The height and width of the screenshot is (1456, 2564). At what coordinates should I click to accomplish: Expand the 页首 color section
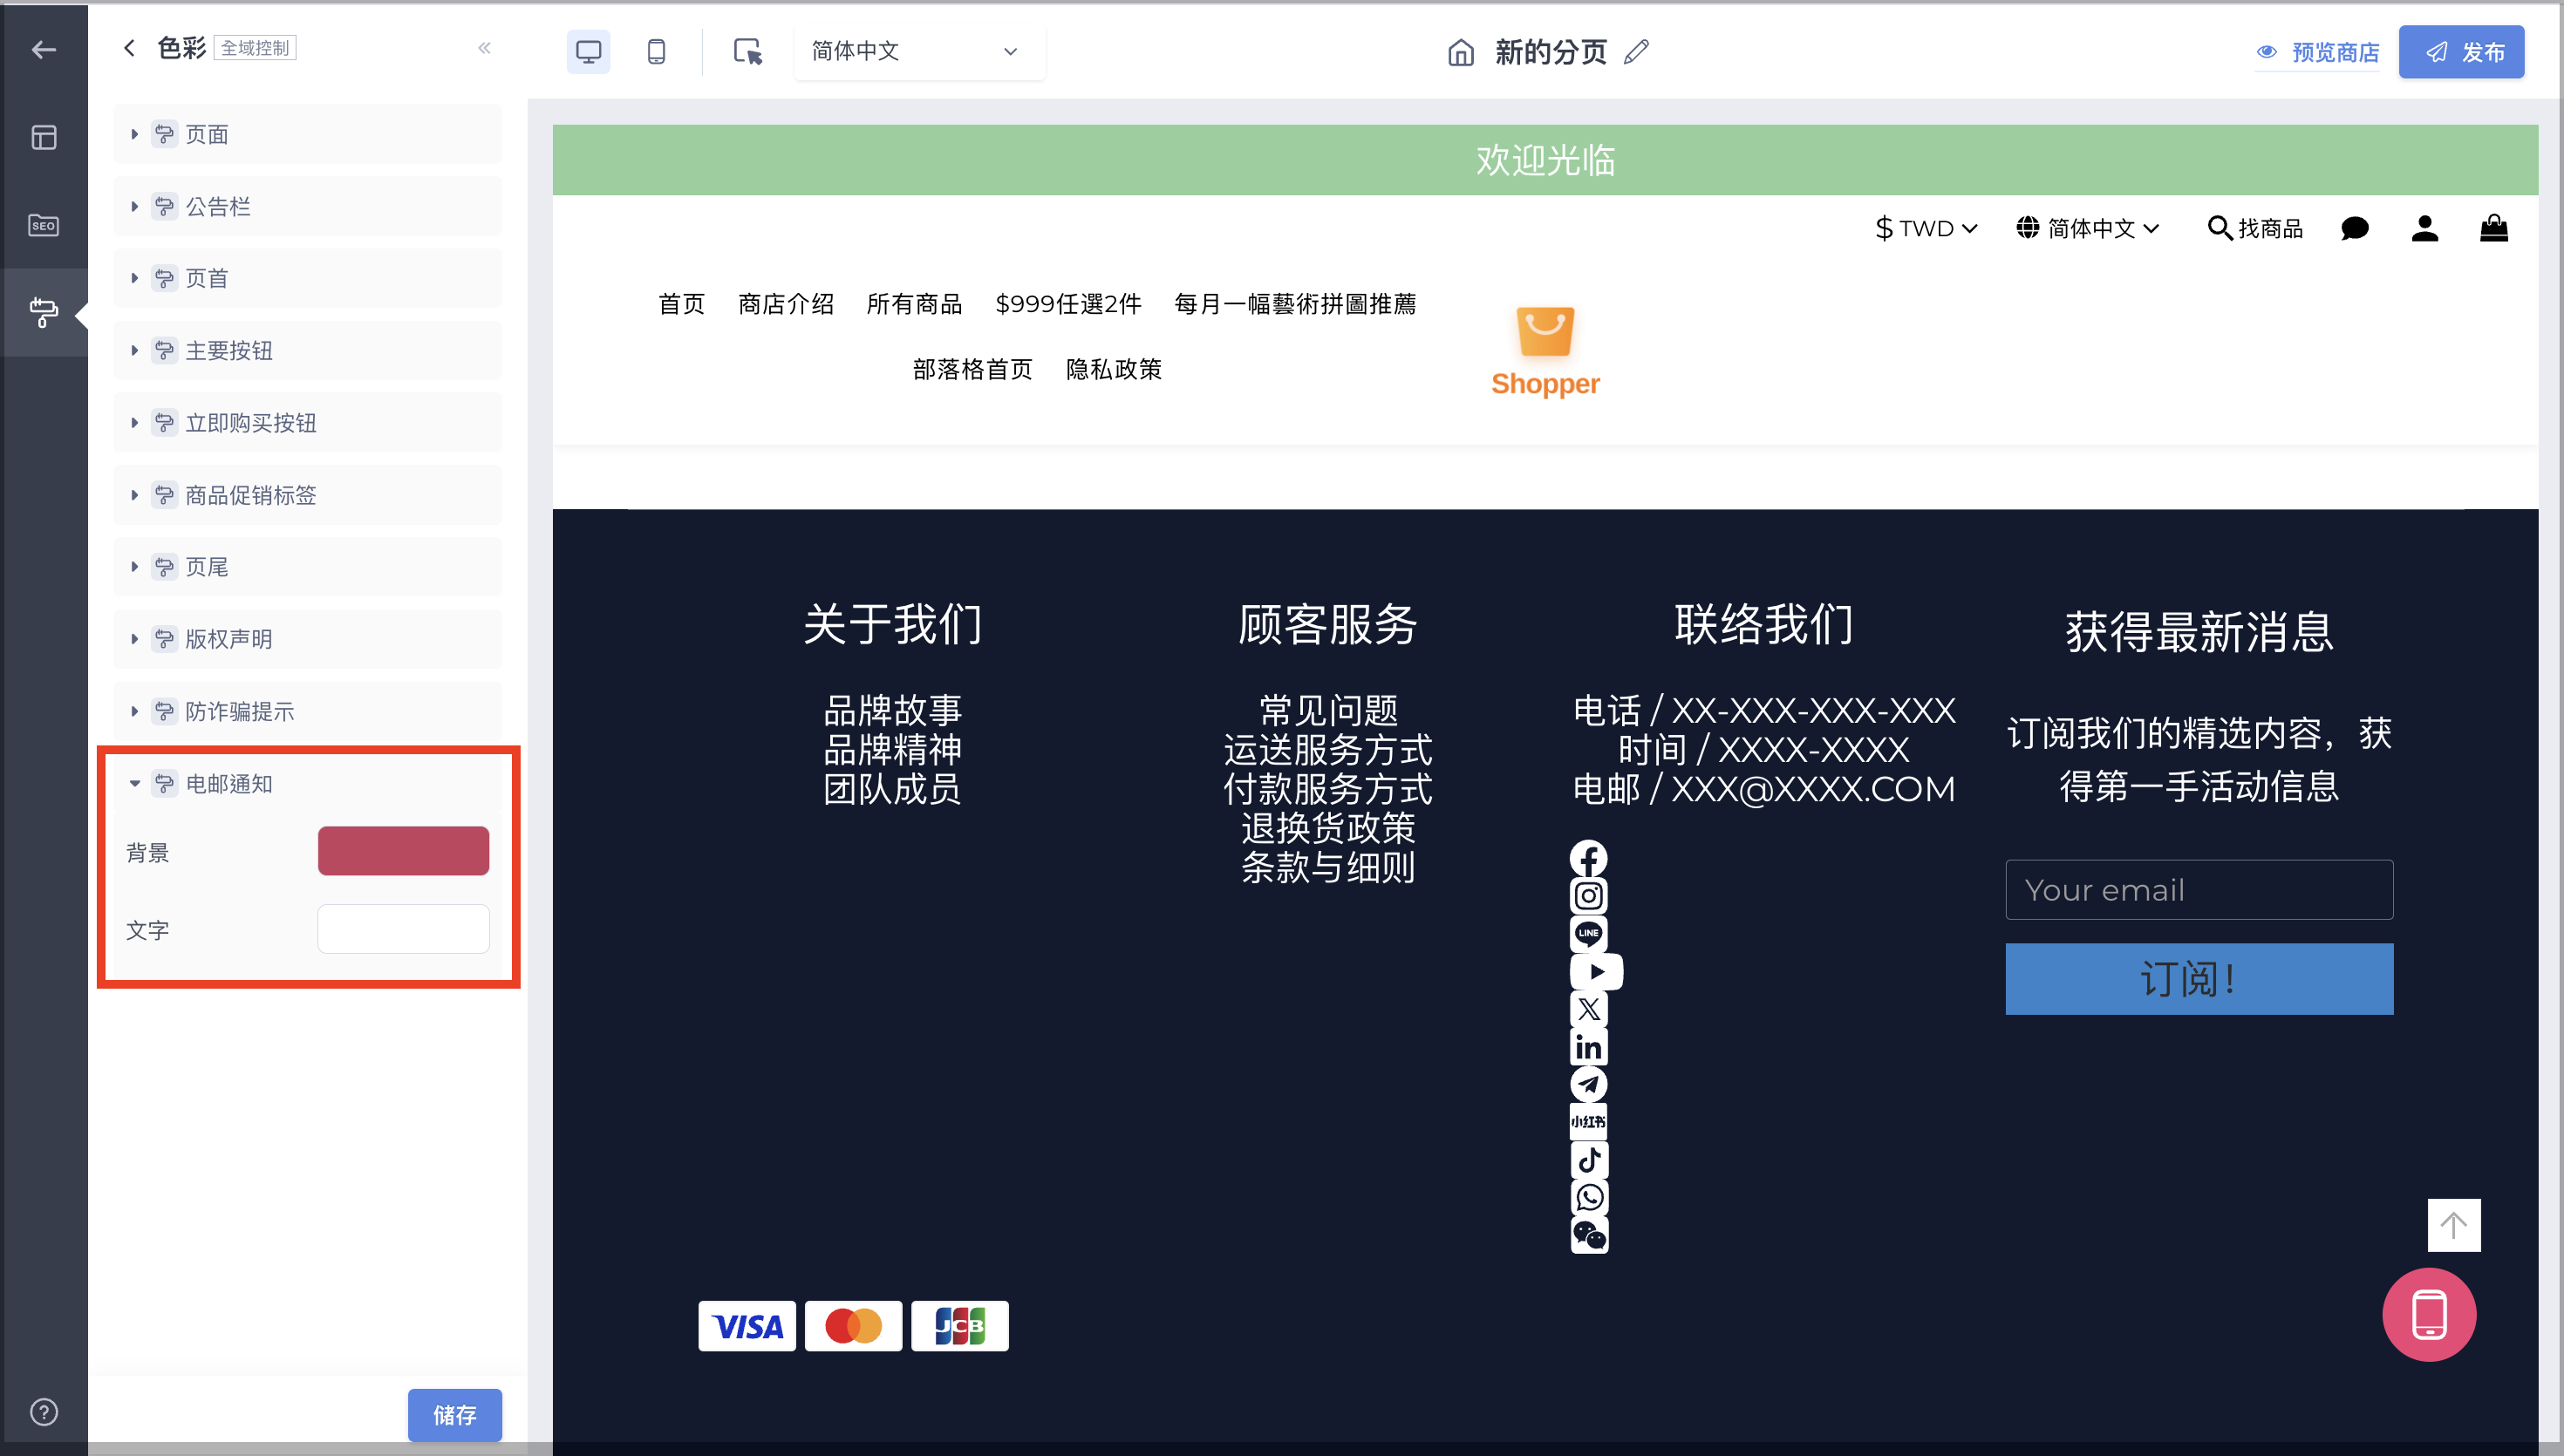click(308, 278)
